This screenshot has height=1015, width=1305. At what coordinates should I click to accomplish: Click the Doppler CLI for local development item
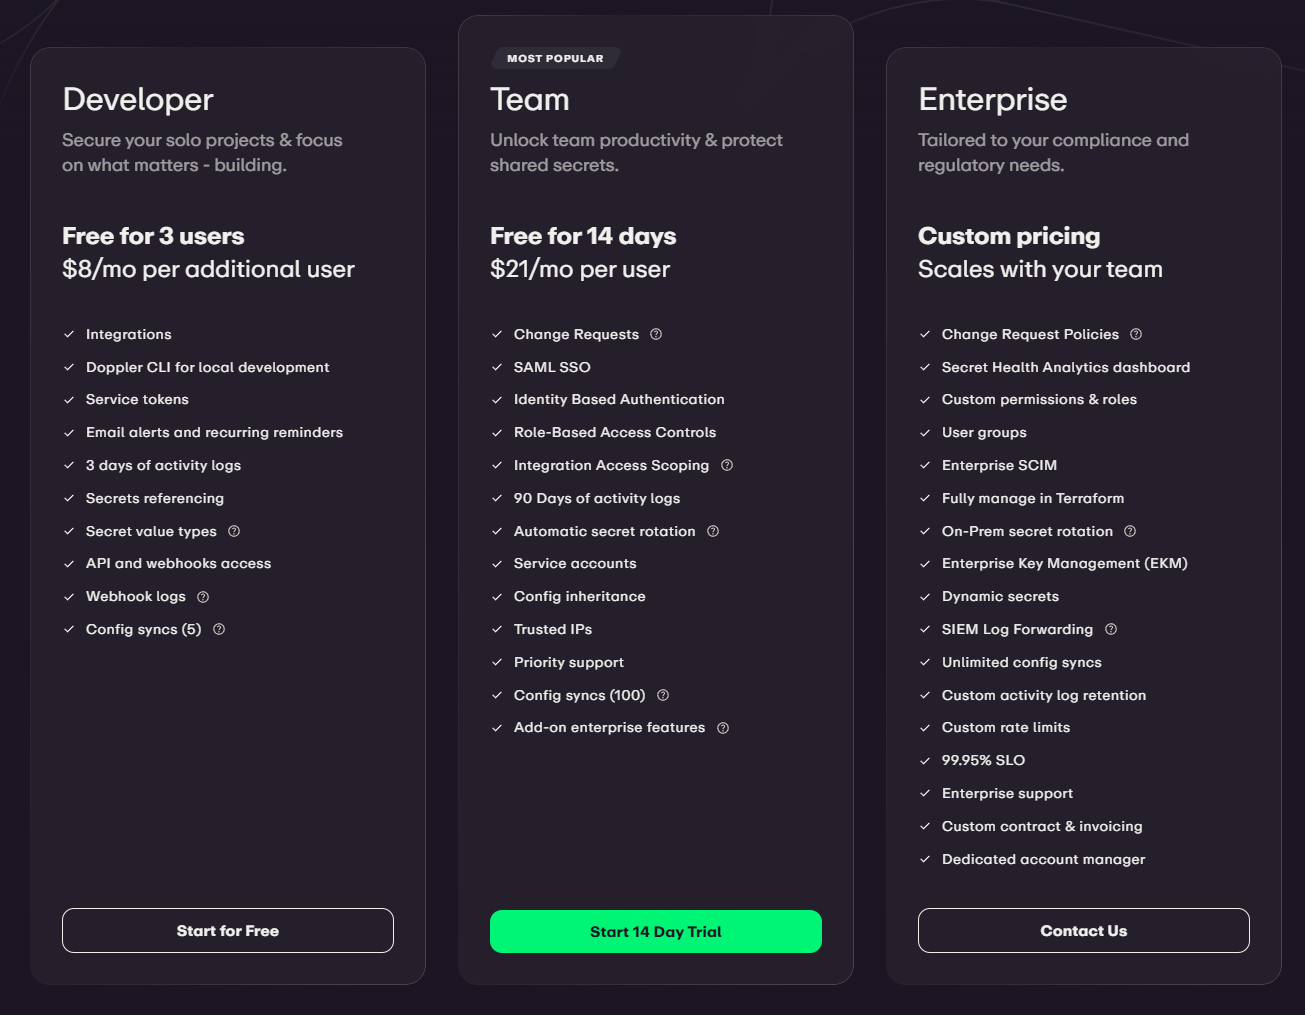[x=207, y=367]
